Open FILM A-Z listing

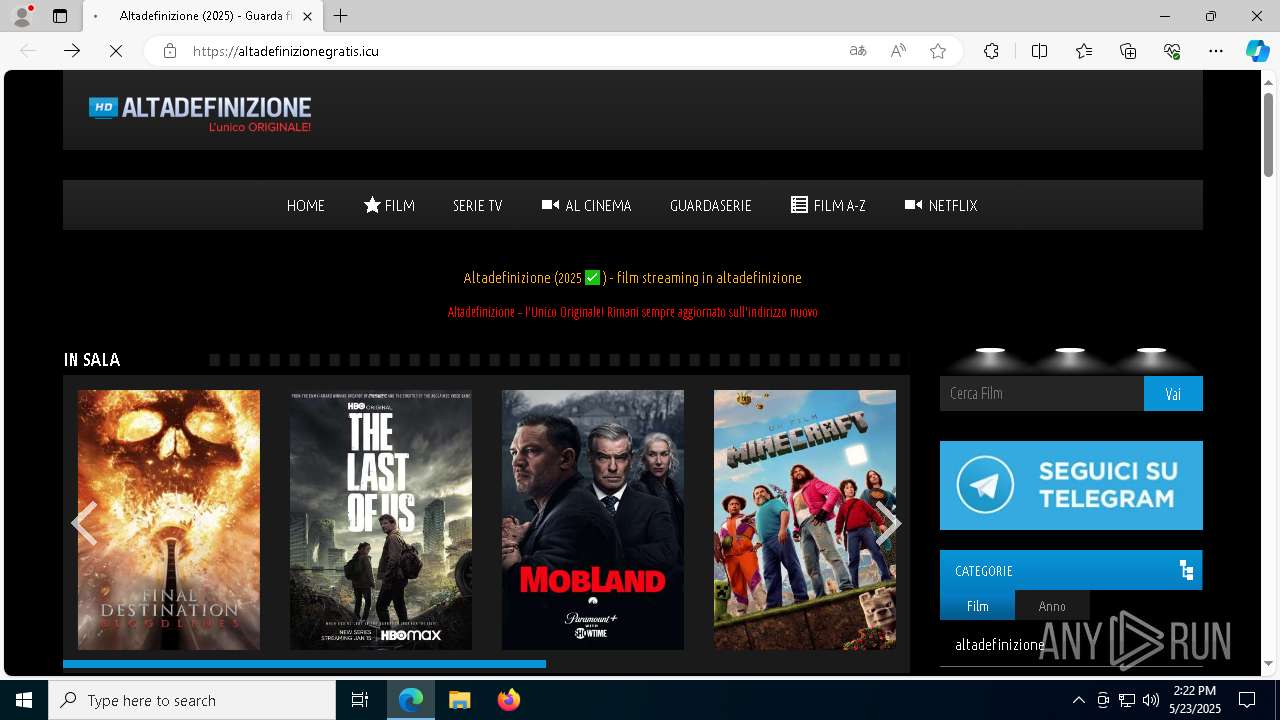pyautogui.click(x=828, y=205)
